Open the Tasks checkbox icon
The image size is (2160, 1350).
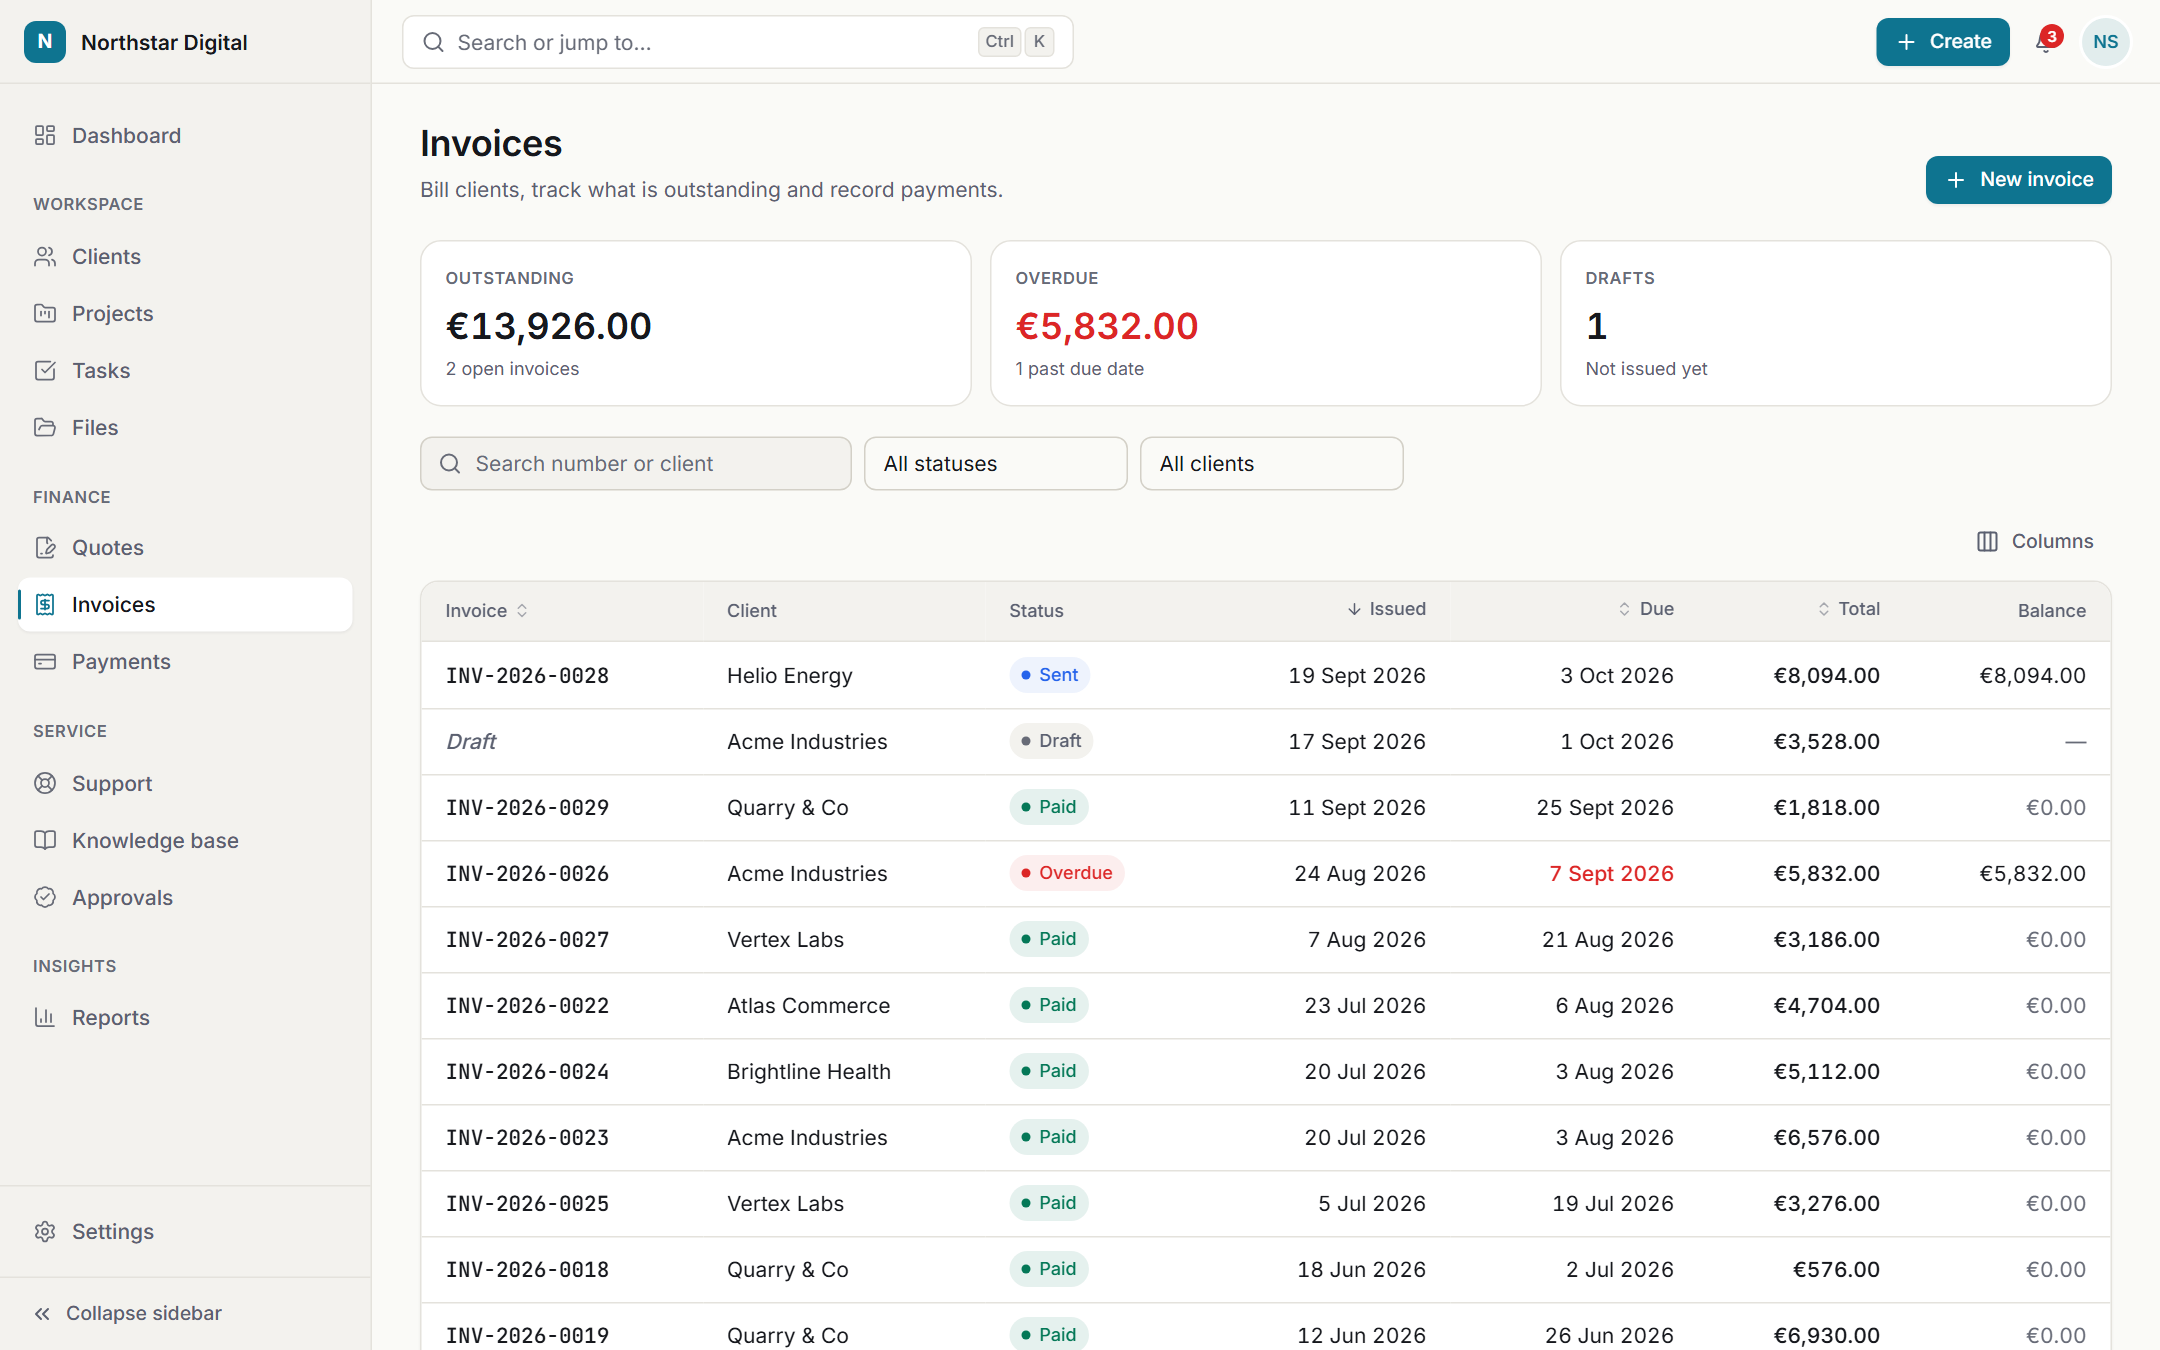[45, 370]
